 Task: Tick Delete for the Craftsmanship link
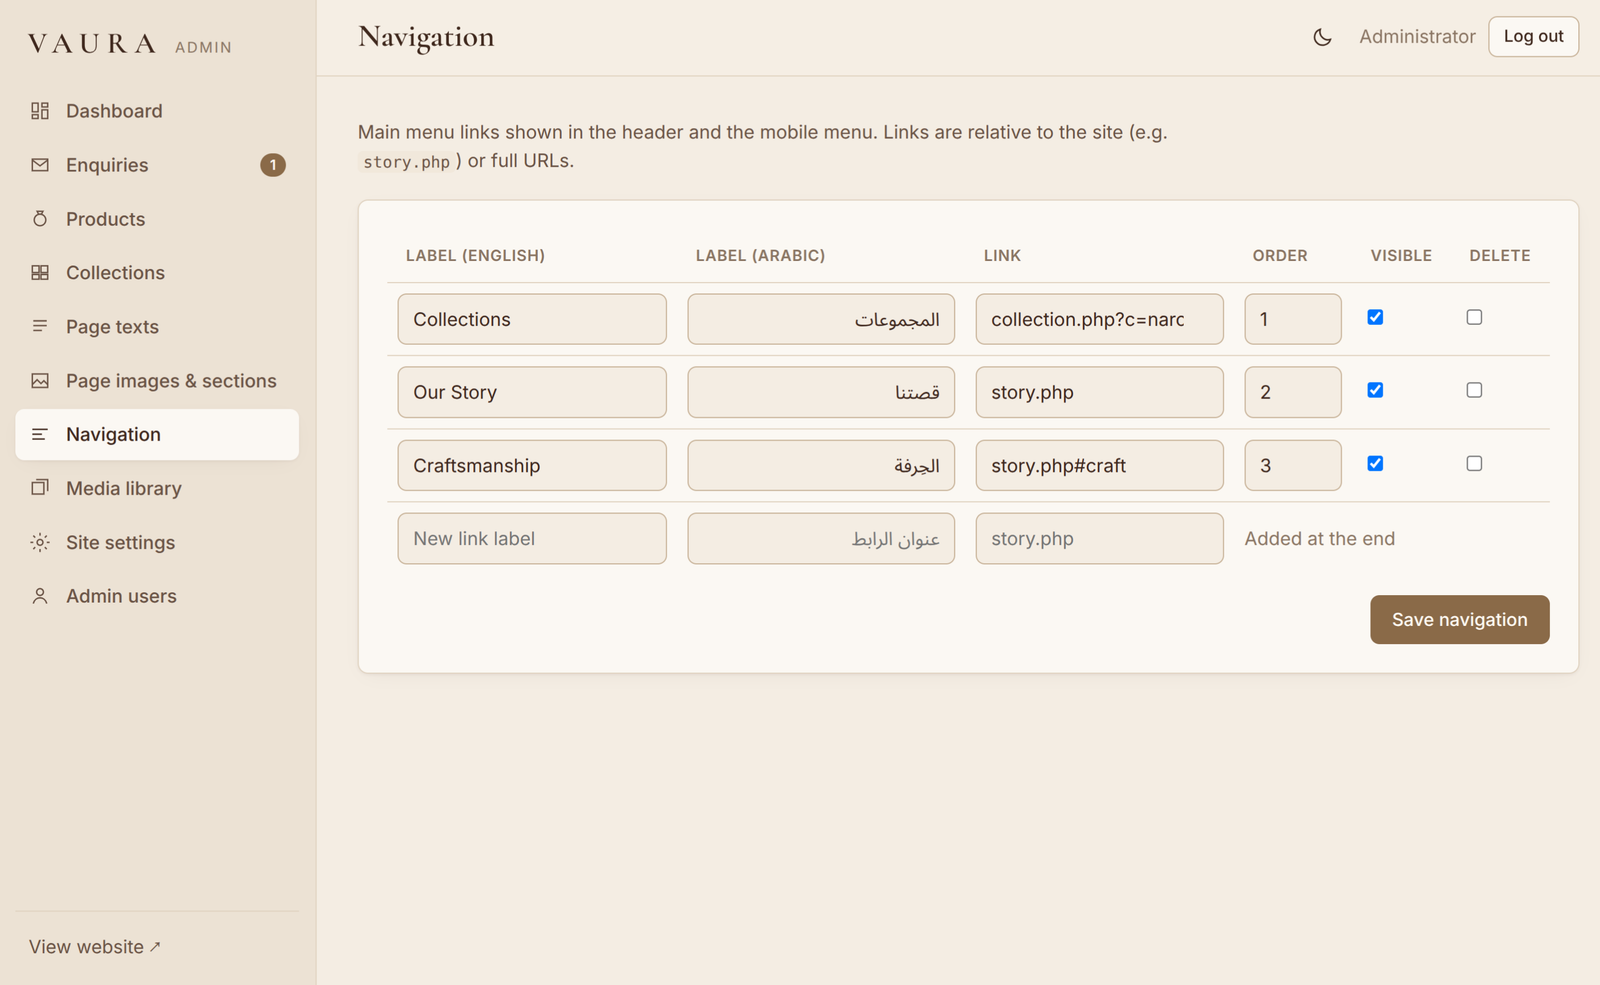1474,463
